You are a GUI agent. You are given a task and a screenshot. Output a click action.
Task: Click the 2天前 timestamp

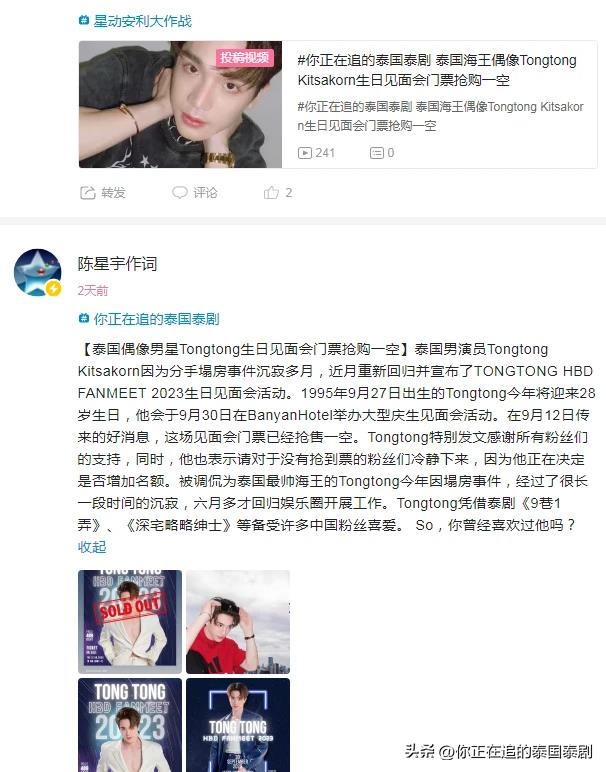click(x=93, y=290)
